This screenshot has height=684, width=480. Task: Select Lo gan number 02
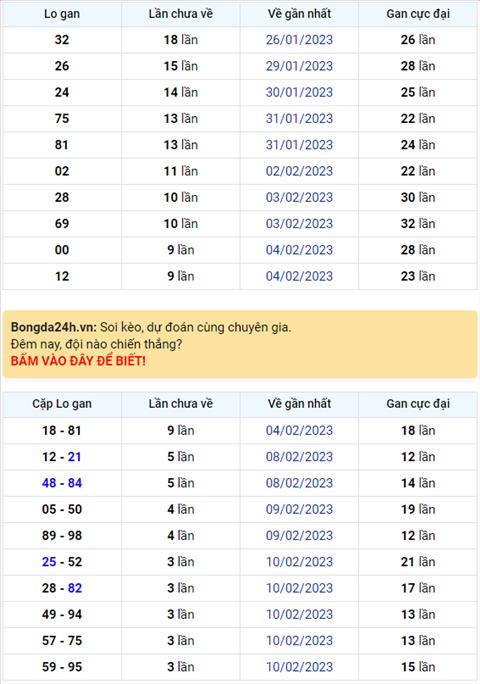[x=62, y=171]
